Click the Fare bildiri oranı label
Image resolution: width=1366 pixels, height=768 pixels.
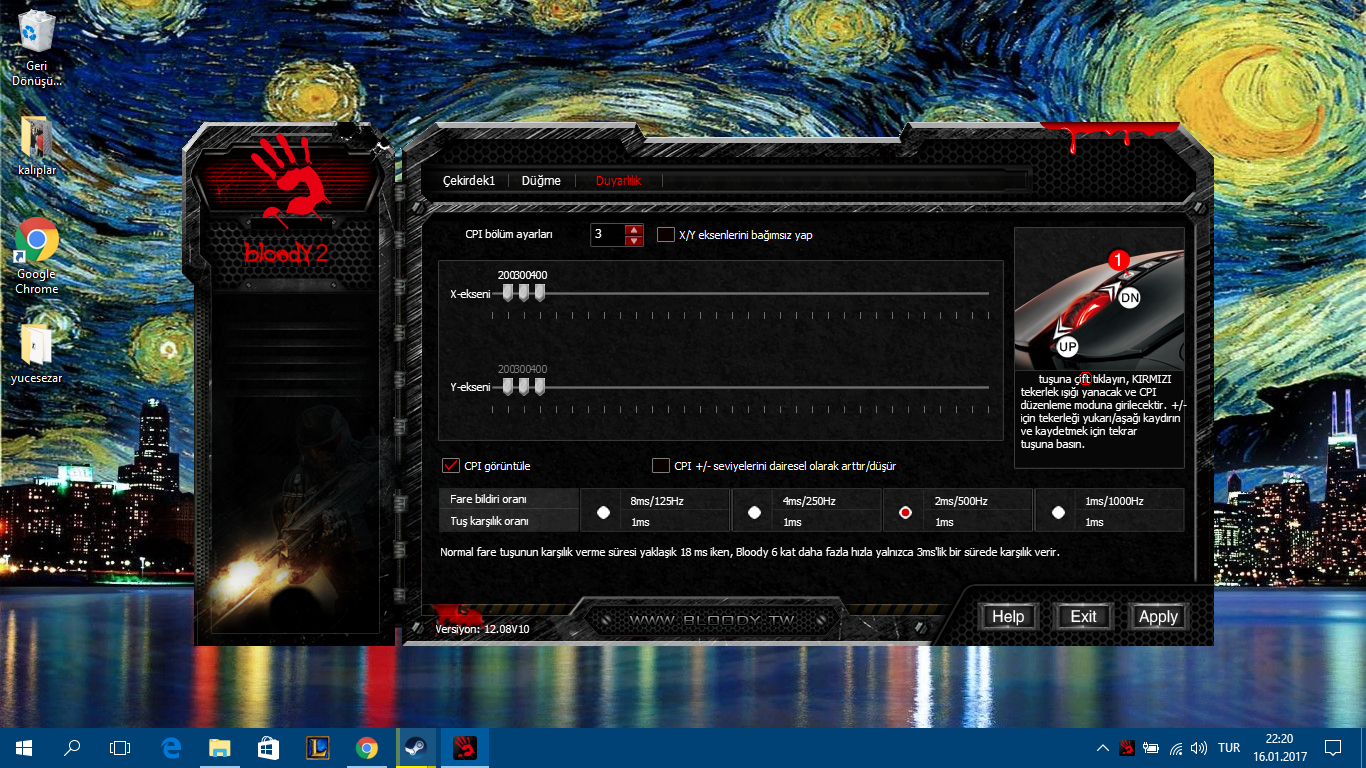pyautogui.click(x=488, y=499)
